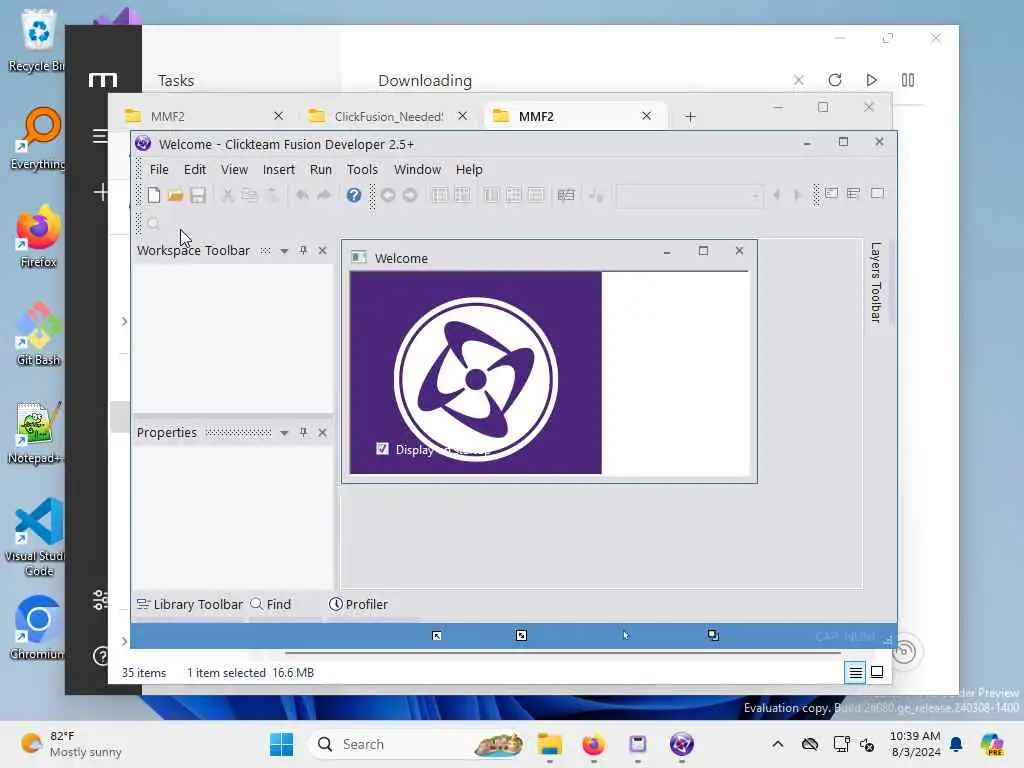Switch to the Profiler tab
This screenshot has height=768, width=1024.
(359, 605)
